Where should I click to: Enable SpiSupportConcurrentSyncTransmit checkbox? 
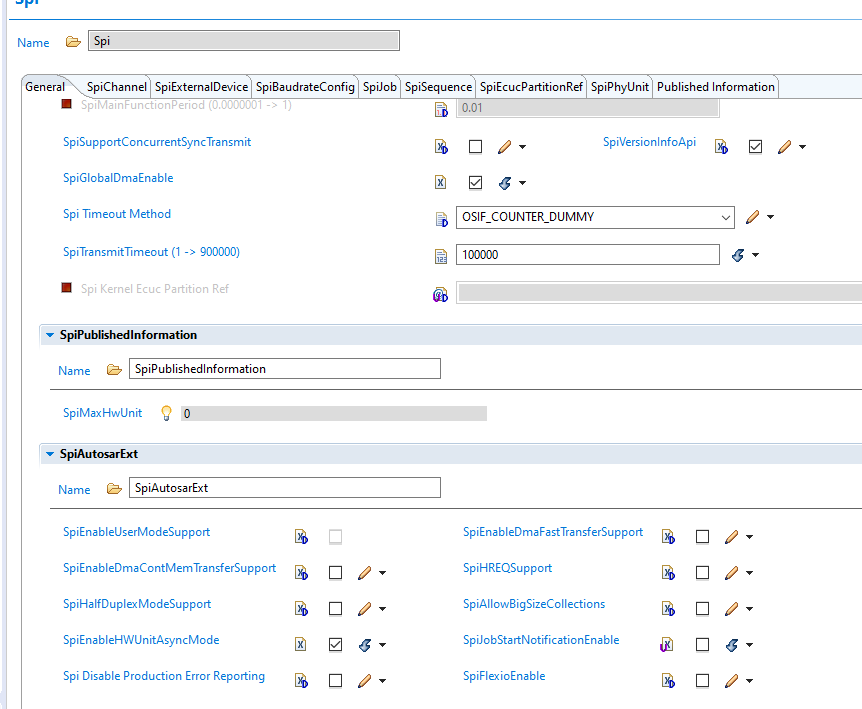tap(476, 147)
